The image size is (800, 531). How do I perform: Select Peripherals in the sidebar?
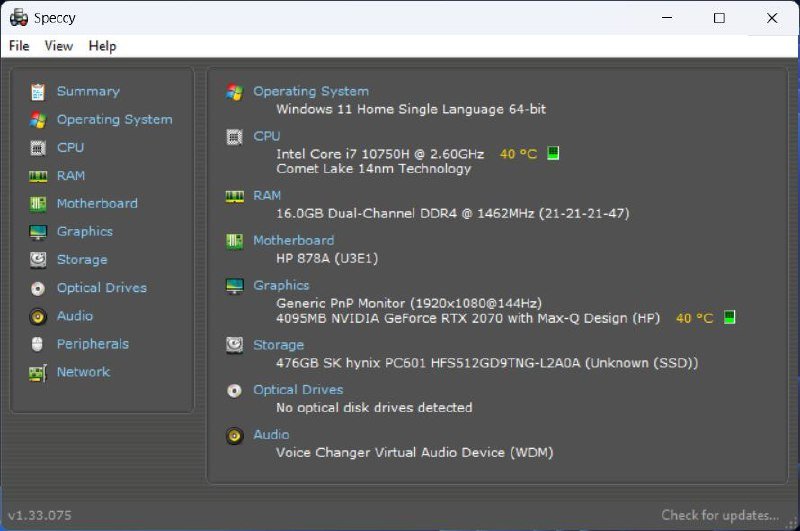pyautogui.click(x=92, y=344)
